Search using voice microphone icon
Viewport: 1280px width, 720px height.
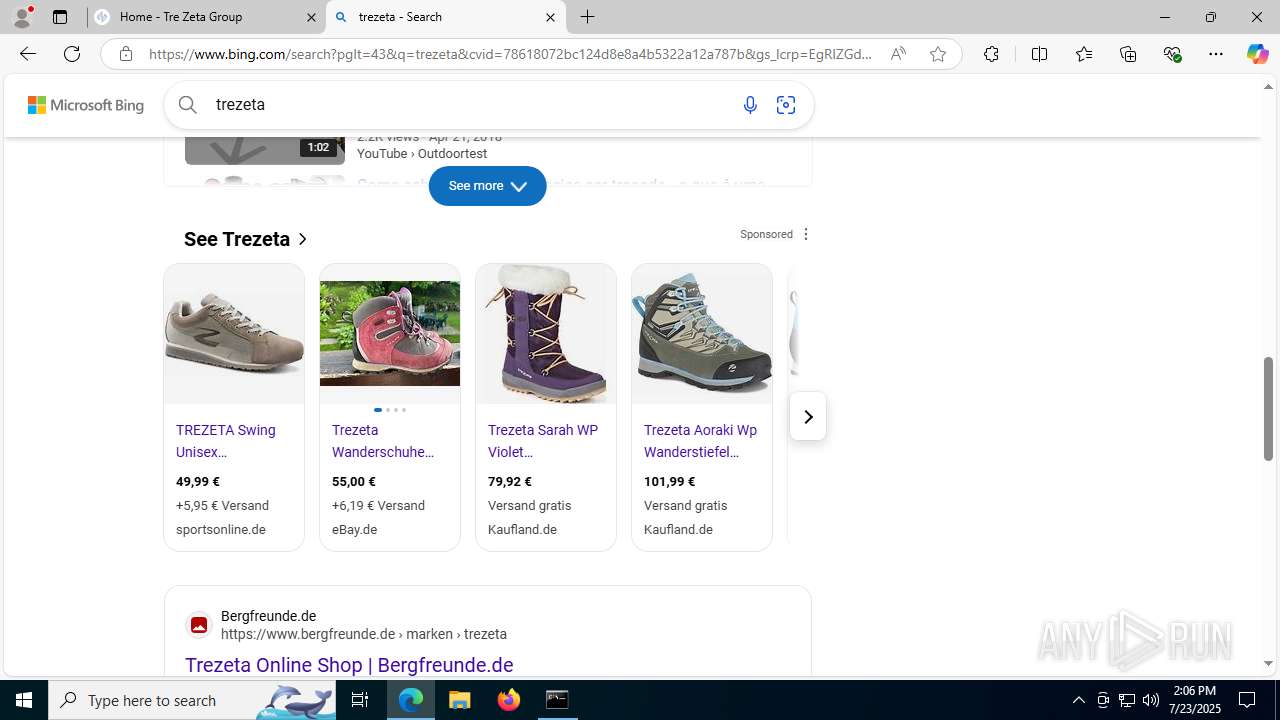750,105
